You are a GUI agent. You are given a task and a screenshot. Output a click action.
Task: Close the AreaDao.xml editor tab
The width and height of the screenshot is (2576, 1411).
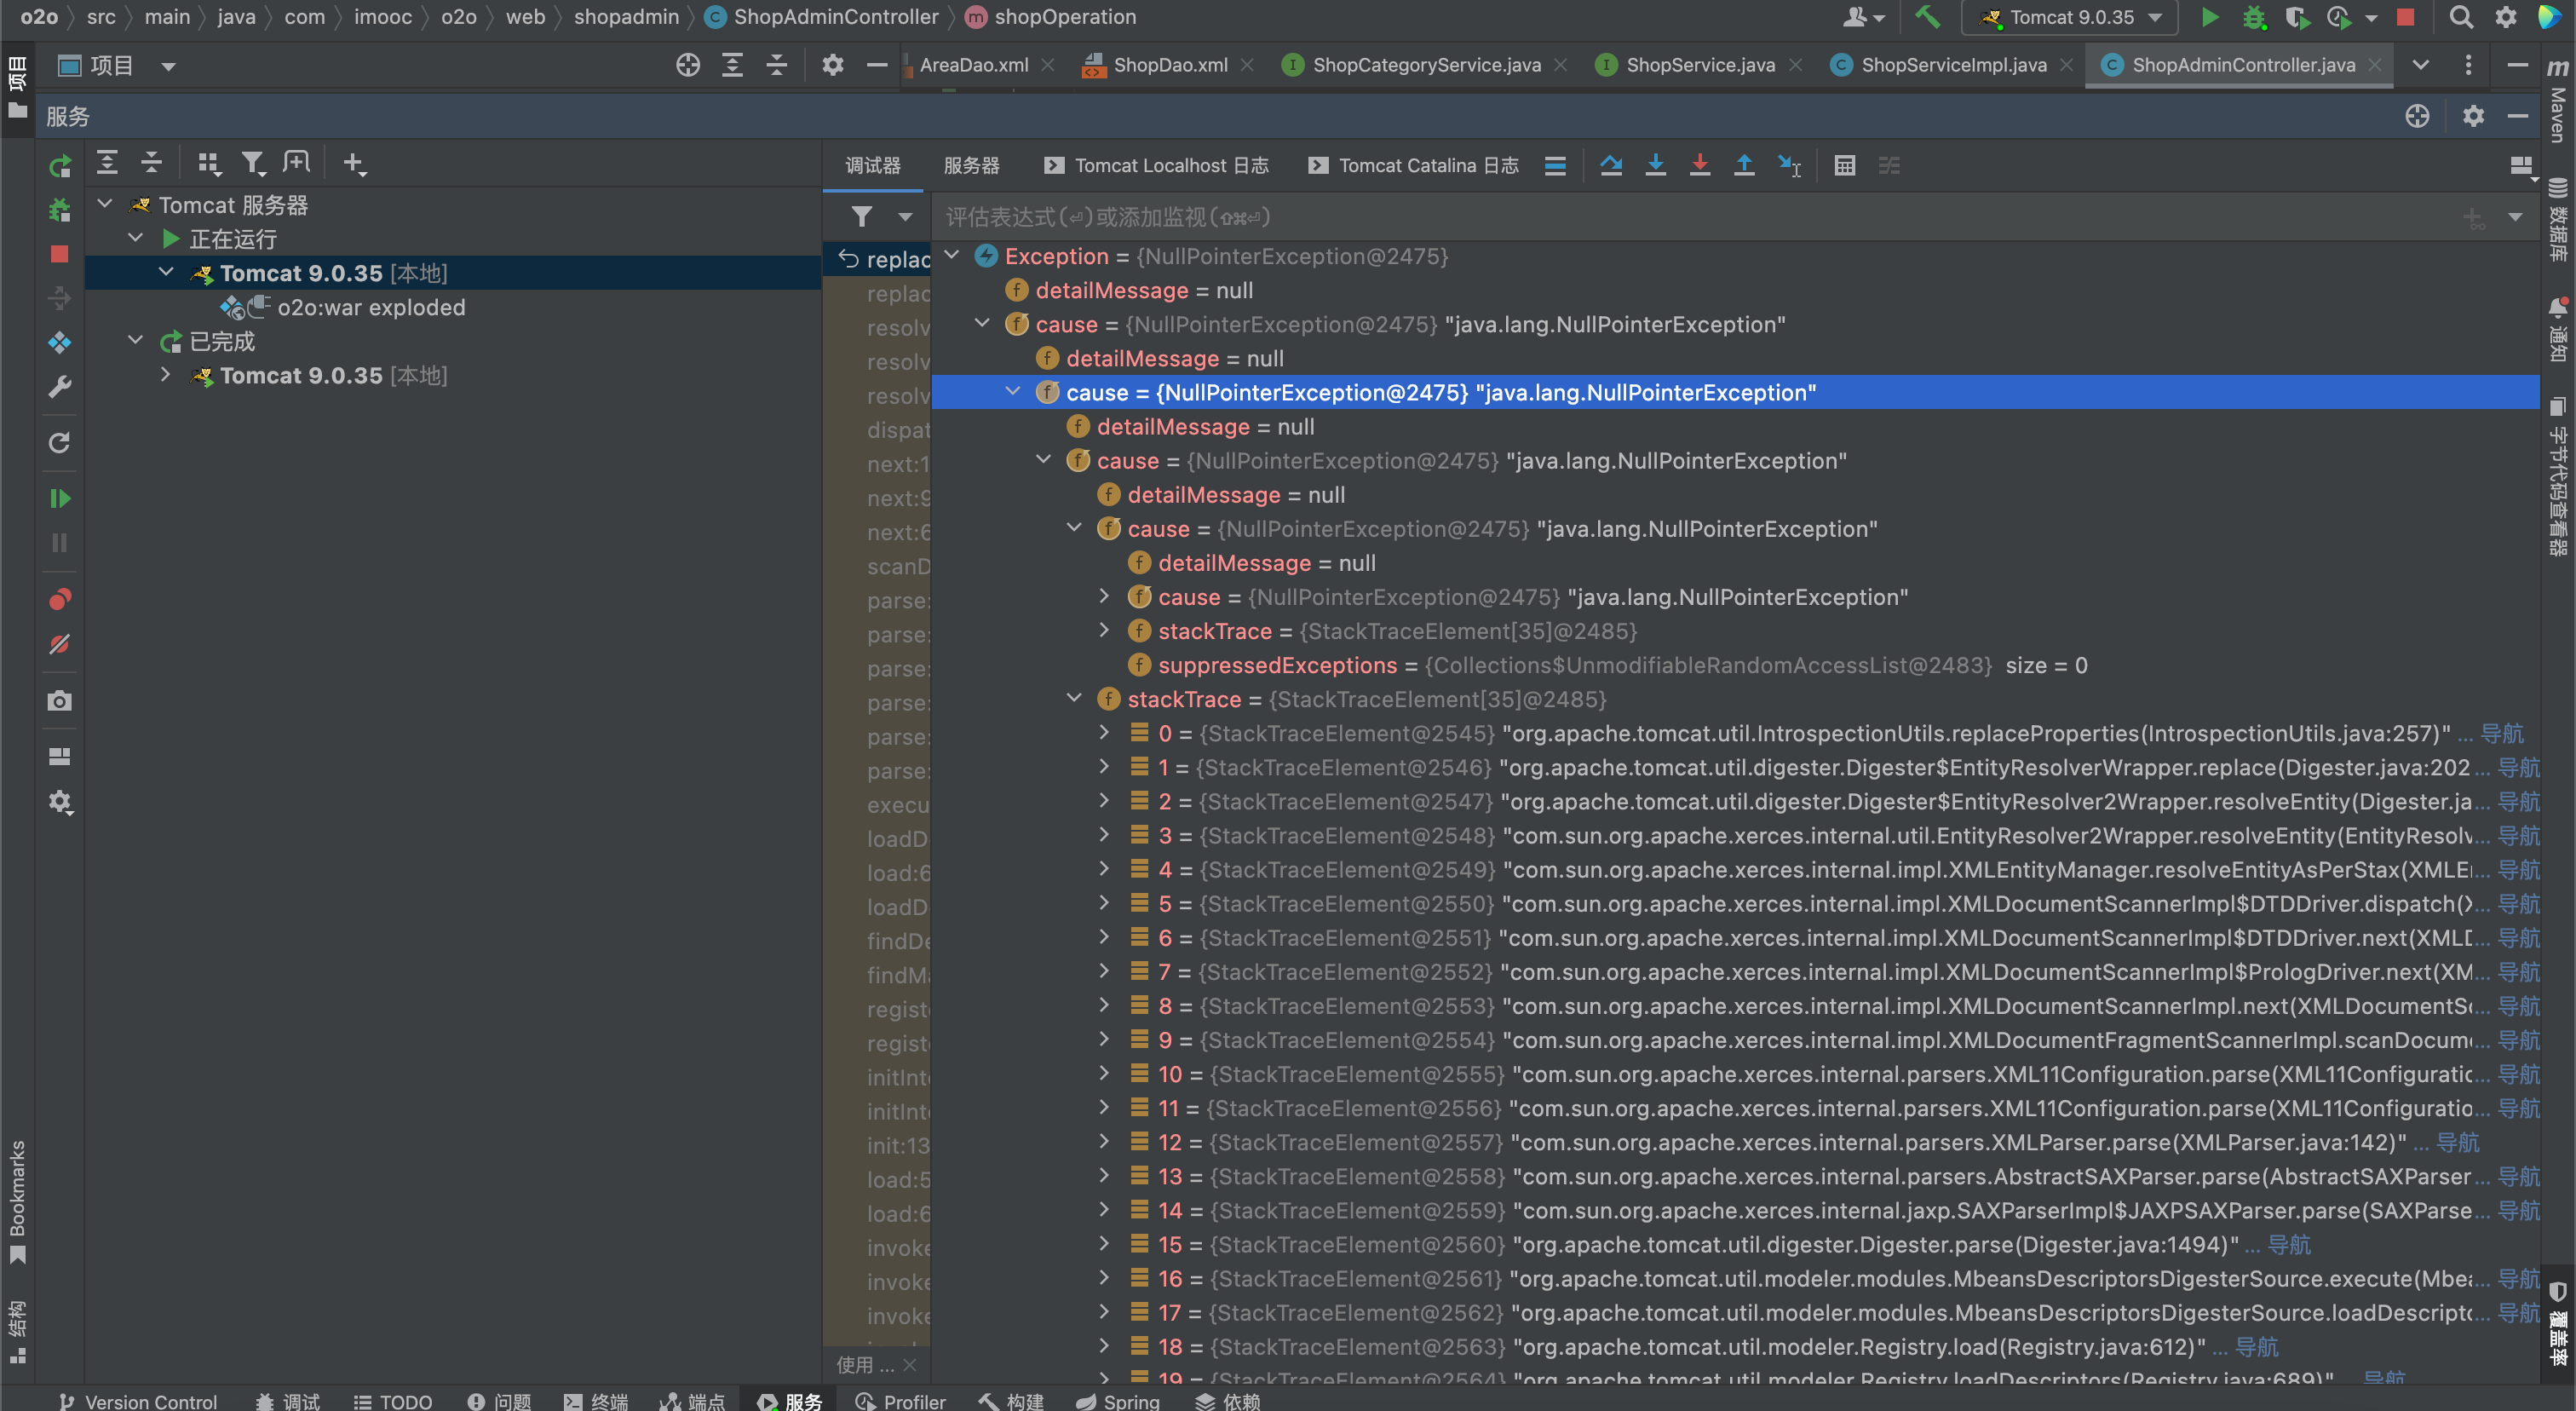(1048, 65)
